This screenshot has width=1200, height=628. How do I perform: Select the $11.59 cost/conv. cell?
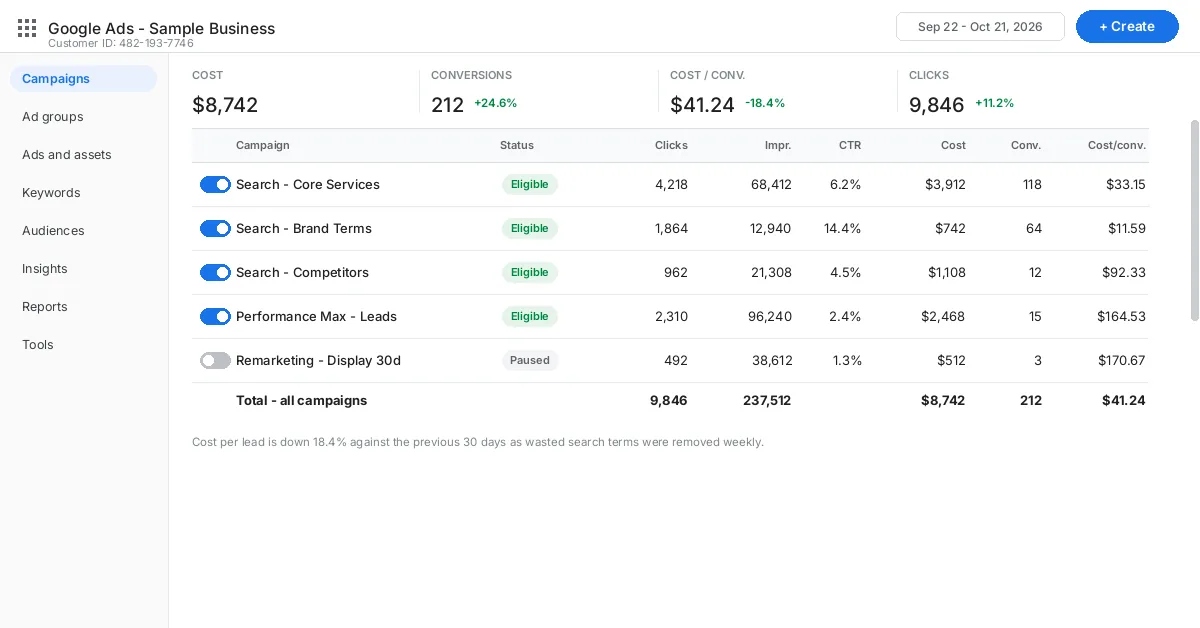(x=1127, y=228)
